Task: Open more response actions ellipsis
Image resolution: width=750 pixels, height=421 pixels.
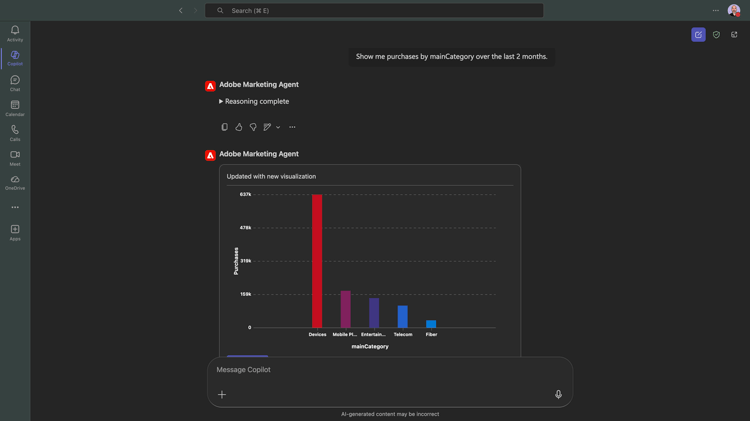Action: point(292,127)
